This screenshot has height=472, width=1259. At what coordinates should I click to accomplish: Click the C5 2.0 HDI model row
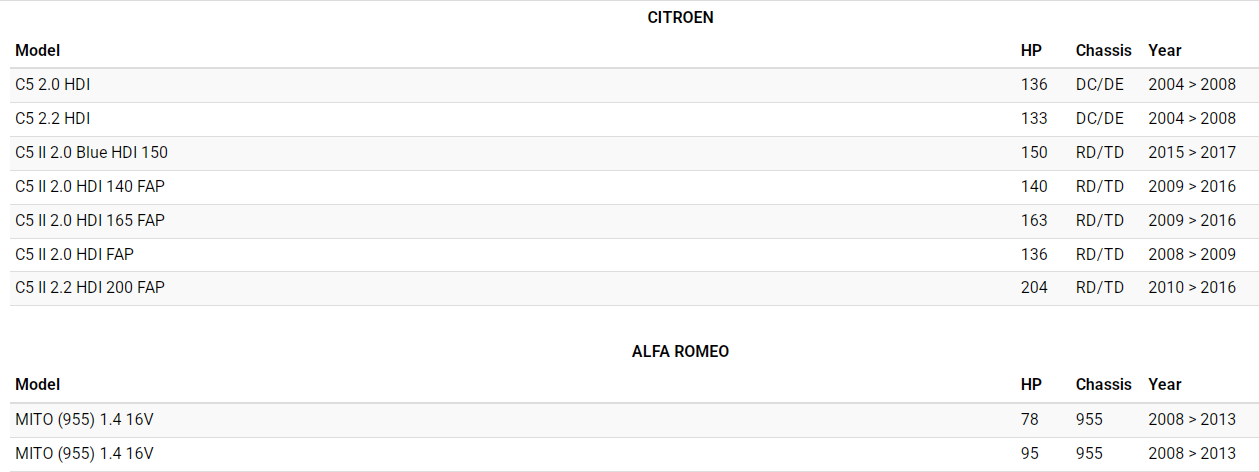(52, 85)
